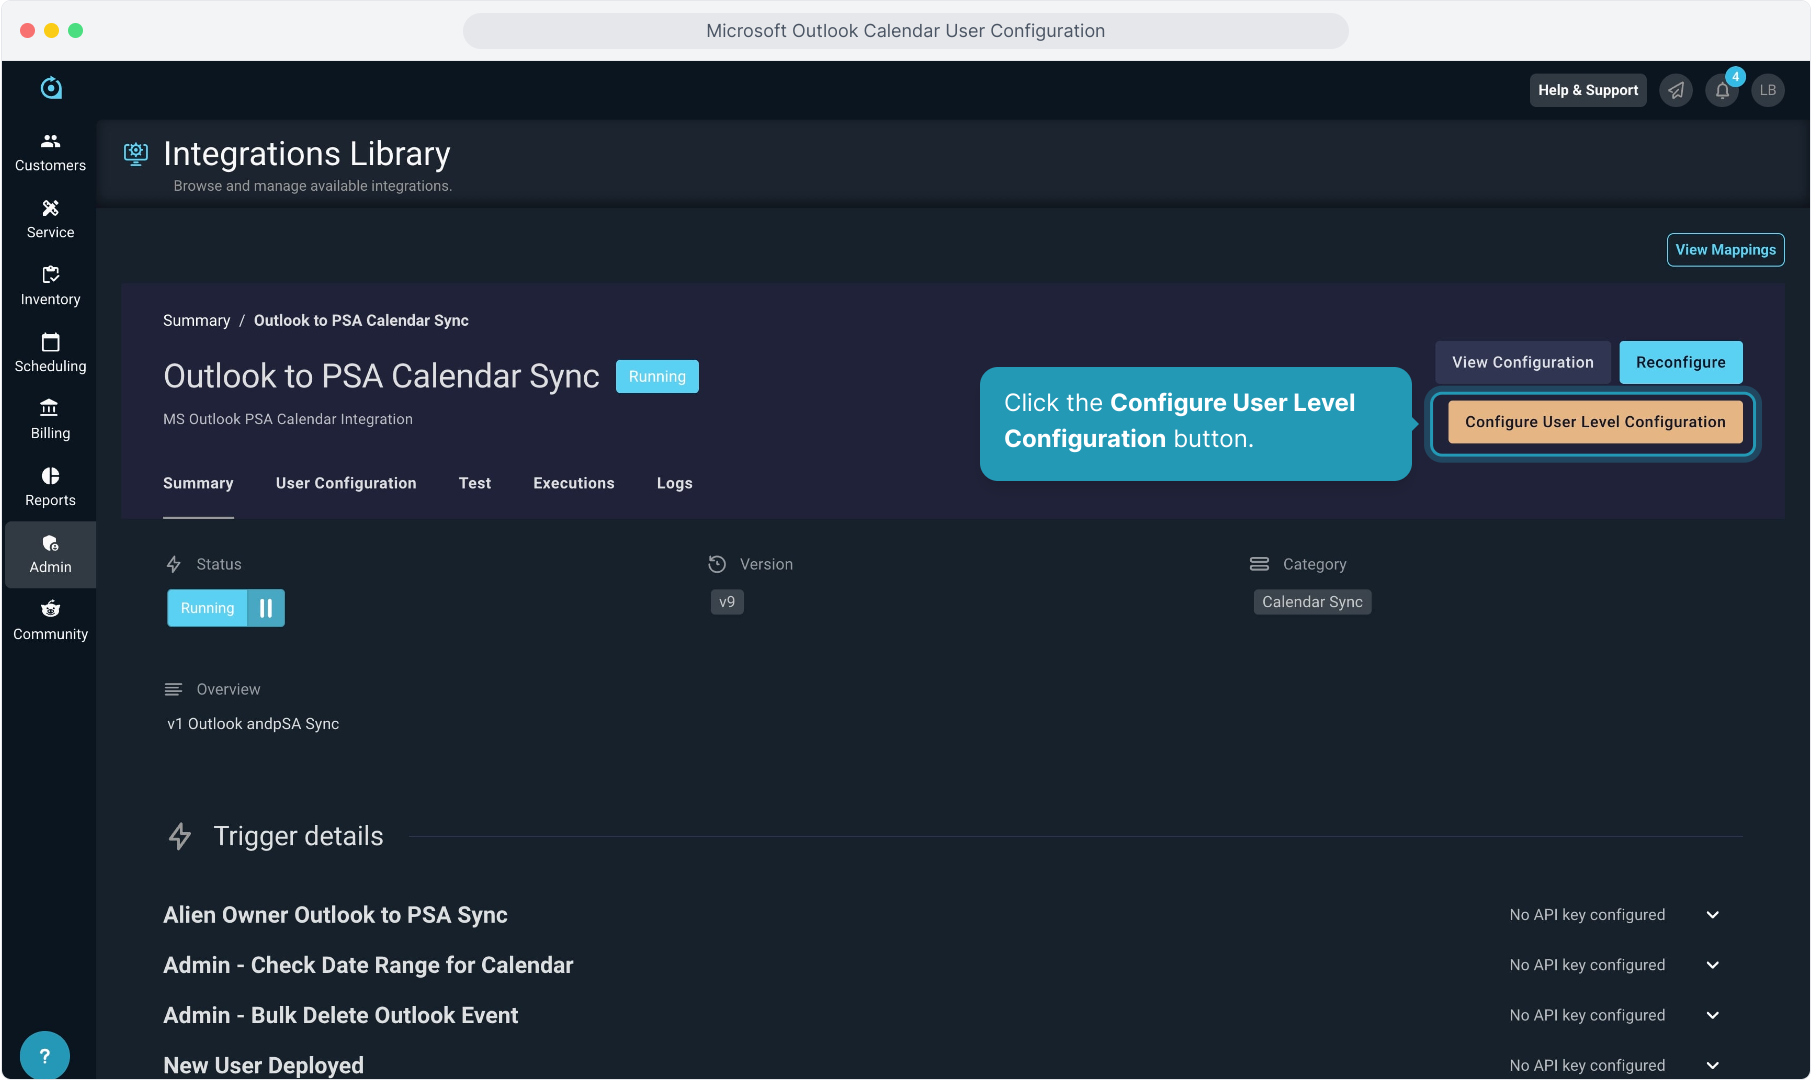Click the Reconfigure button
The image size is (1812, 1080).
coord(1680,362)
